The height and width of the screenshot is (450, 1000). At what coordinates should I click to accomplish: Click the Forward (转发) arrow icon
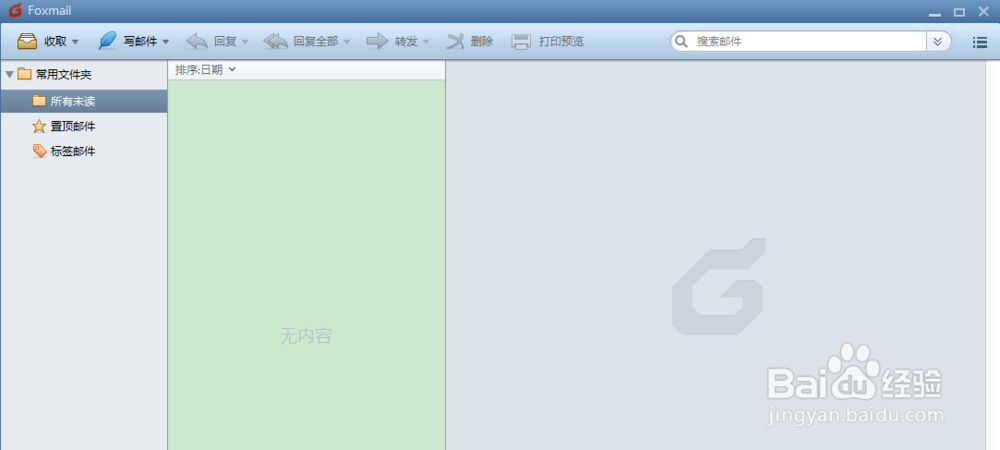click(378, 41)
